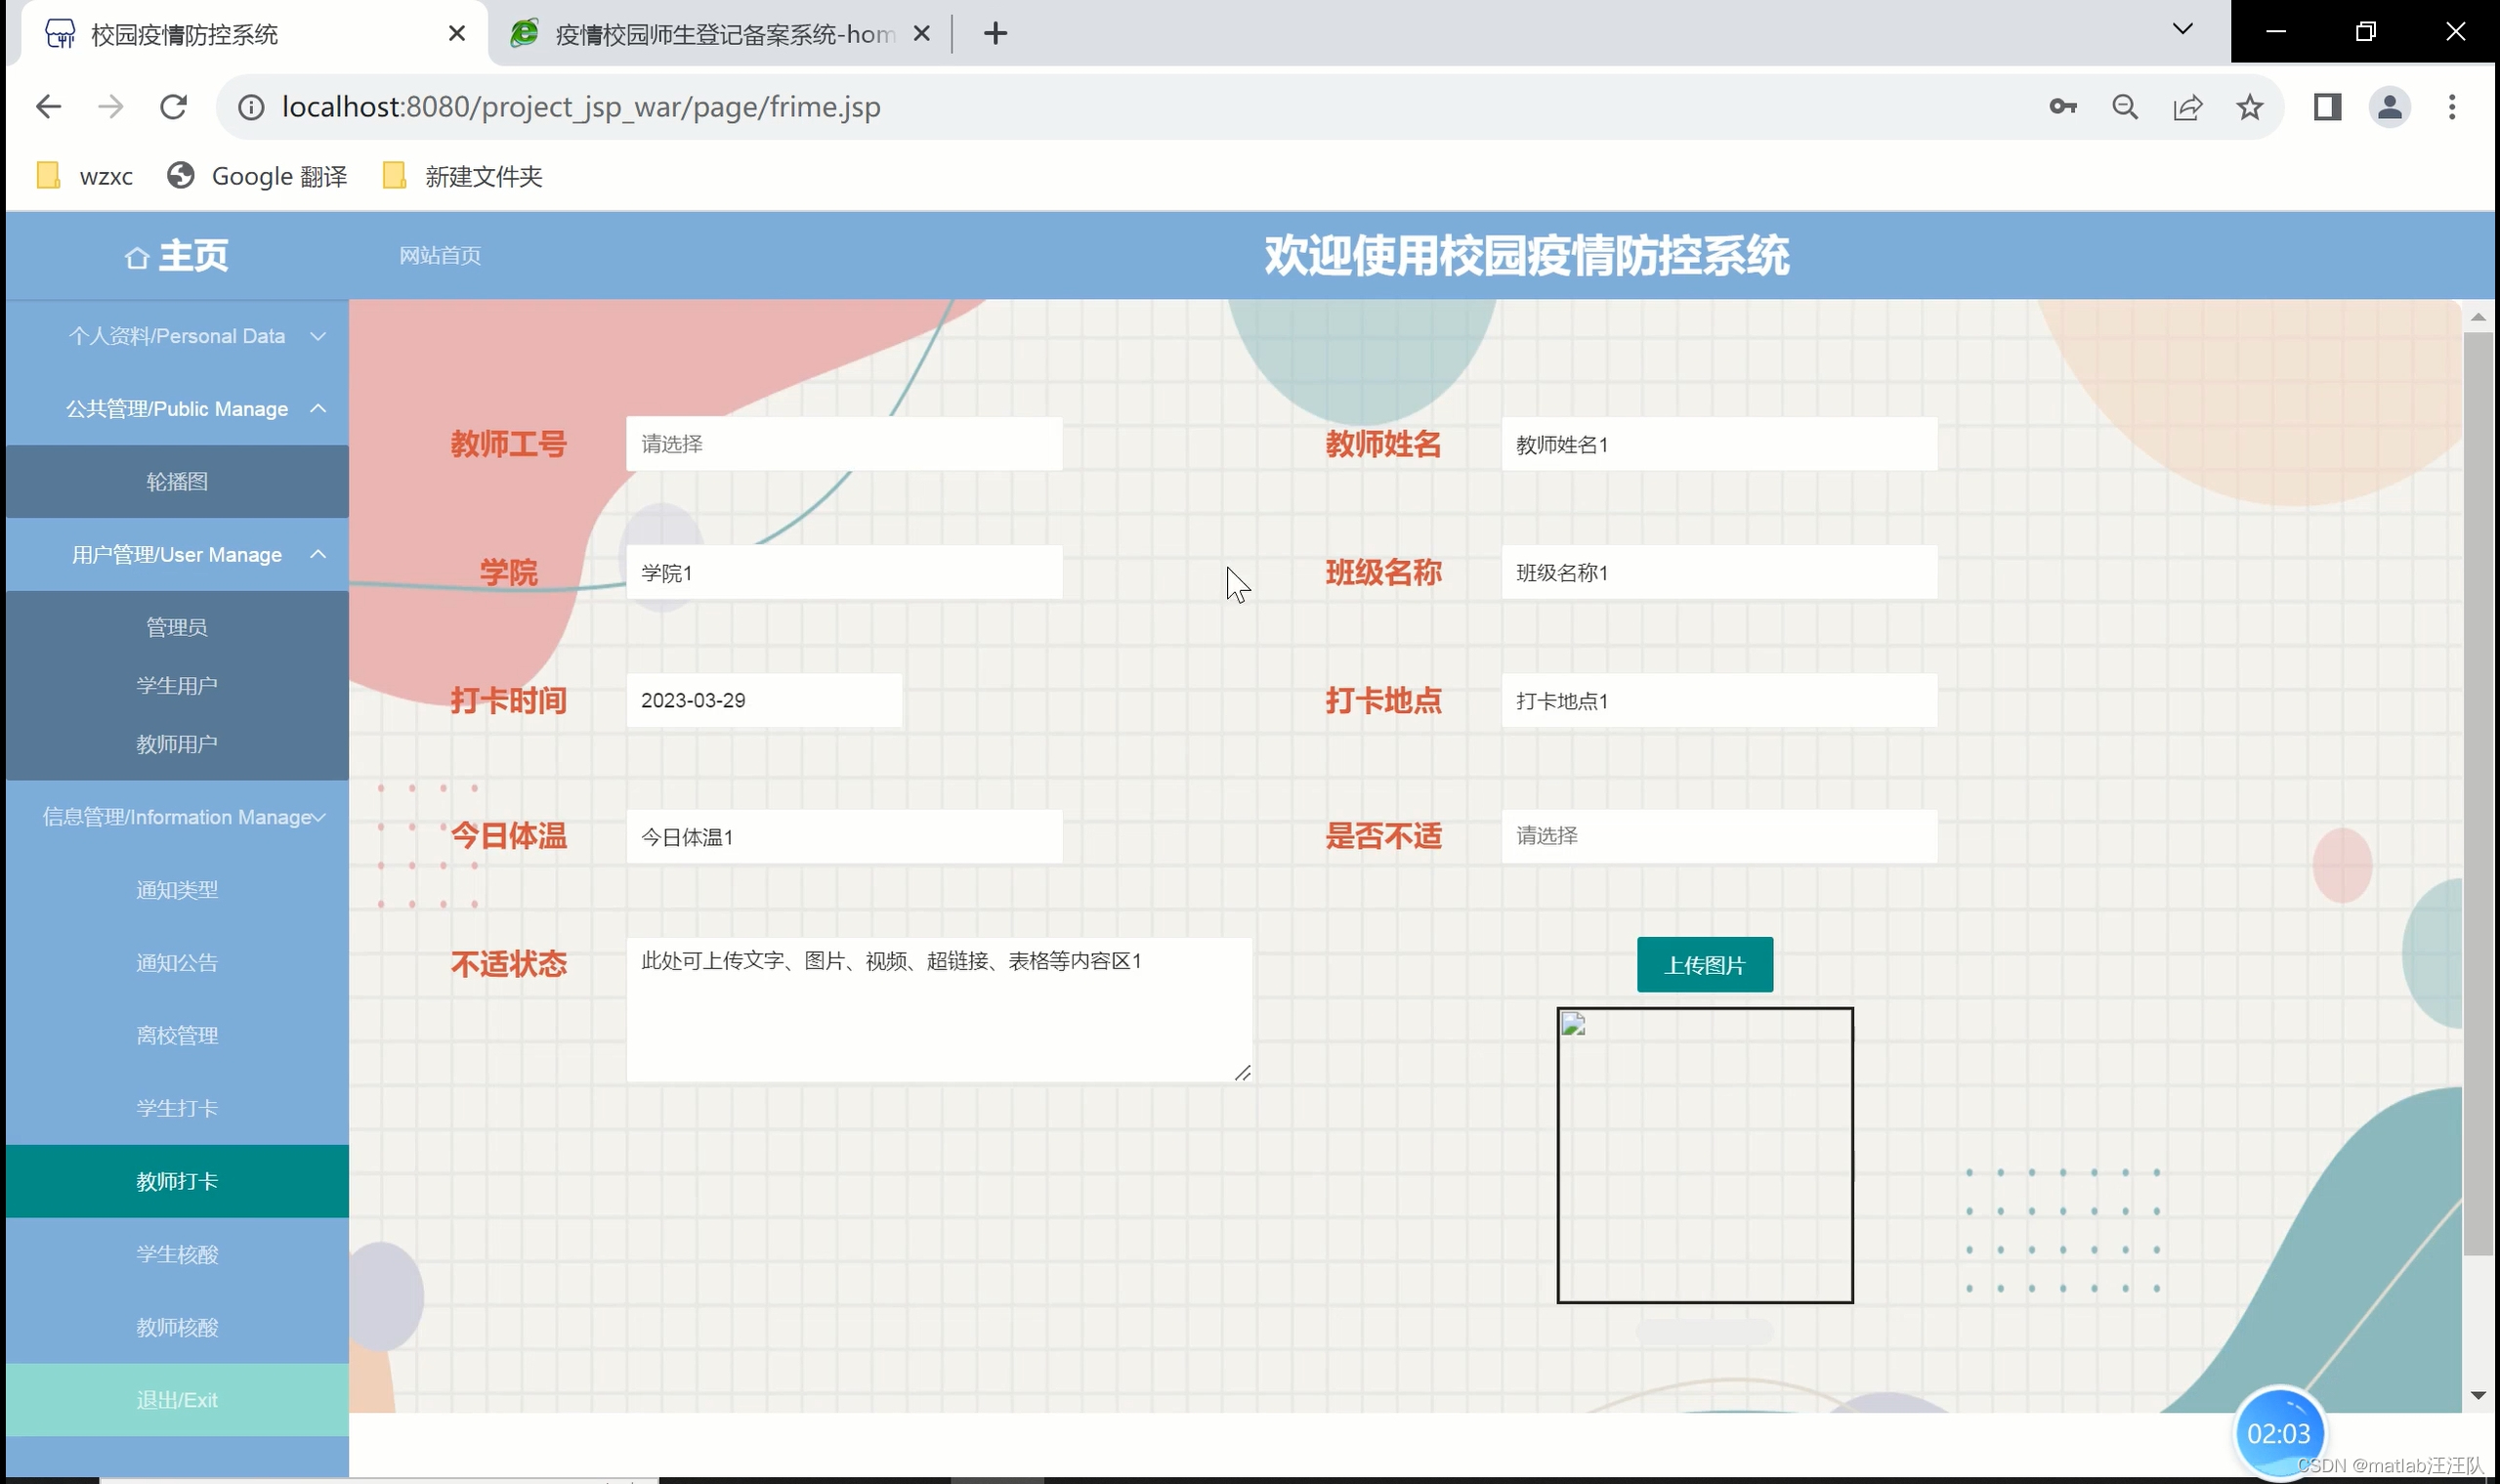This screenshot has height=1484, width=2500.
Task: Collapse 公共管理/Public Manage section
Action: (x=177, y=409)
